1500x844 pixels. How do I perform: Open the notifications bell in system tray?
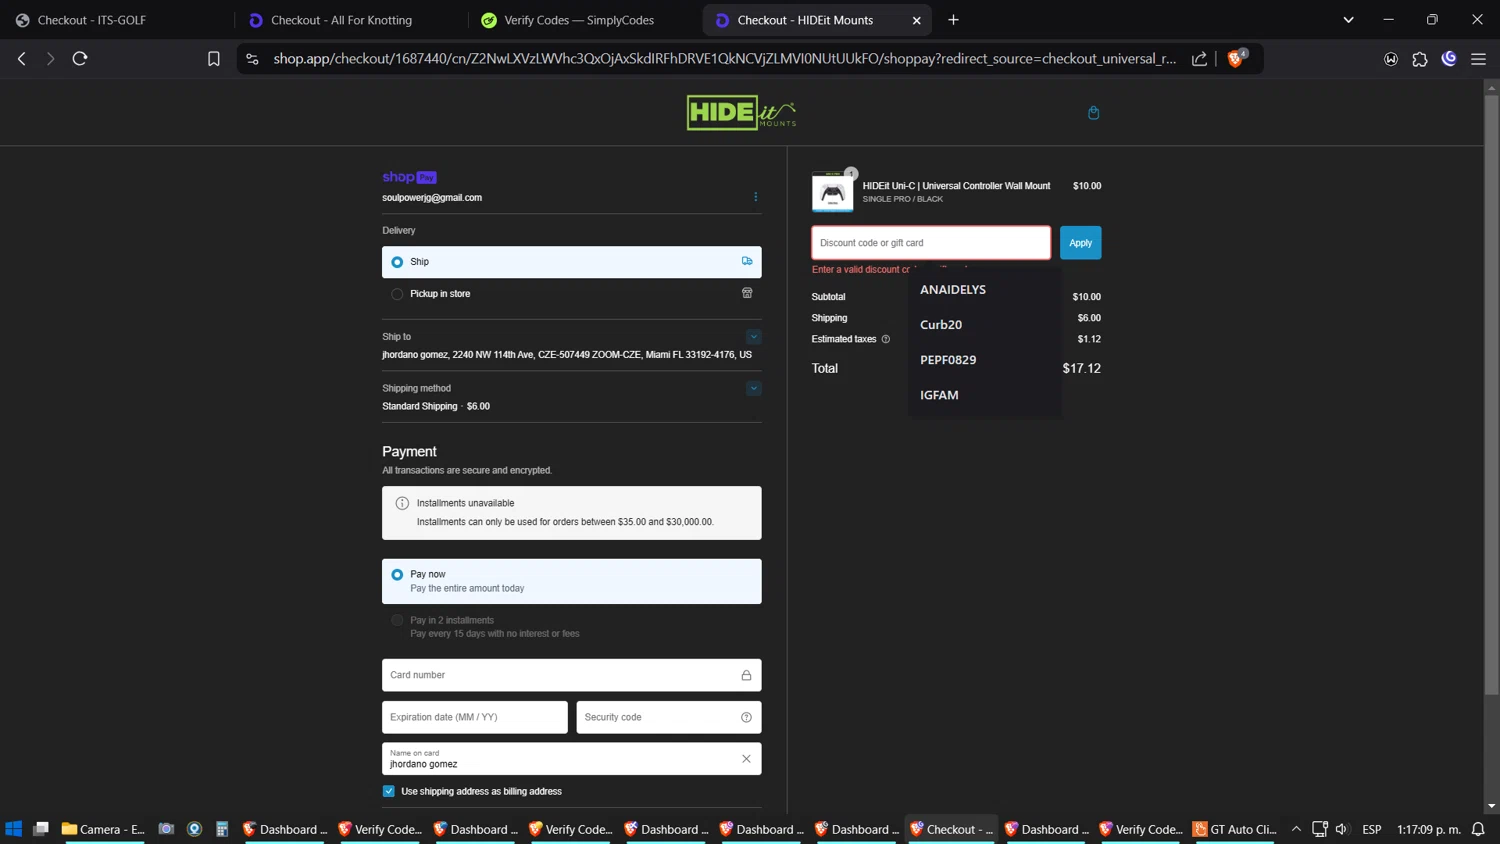coord(1478,829)
